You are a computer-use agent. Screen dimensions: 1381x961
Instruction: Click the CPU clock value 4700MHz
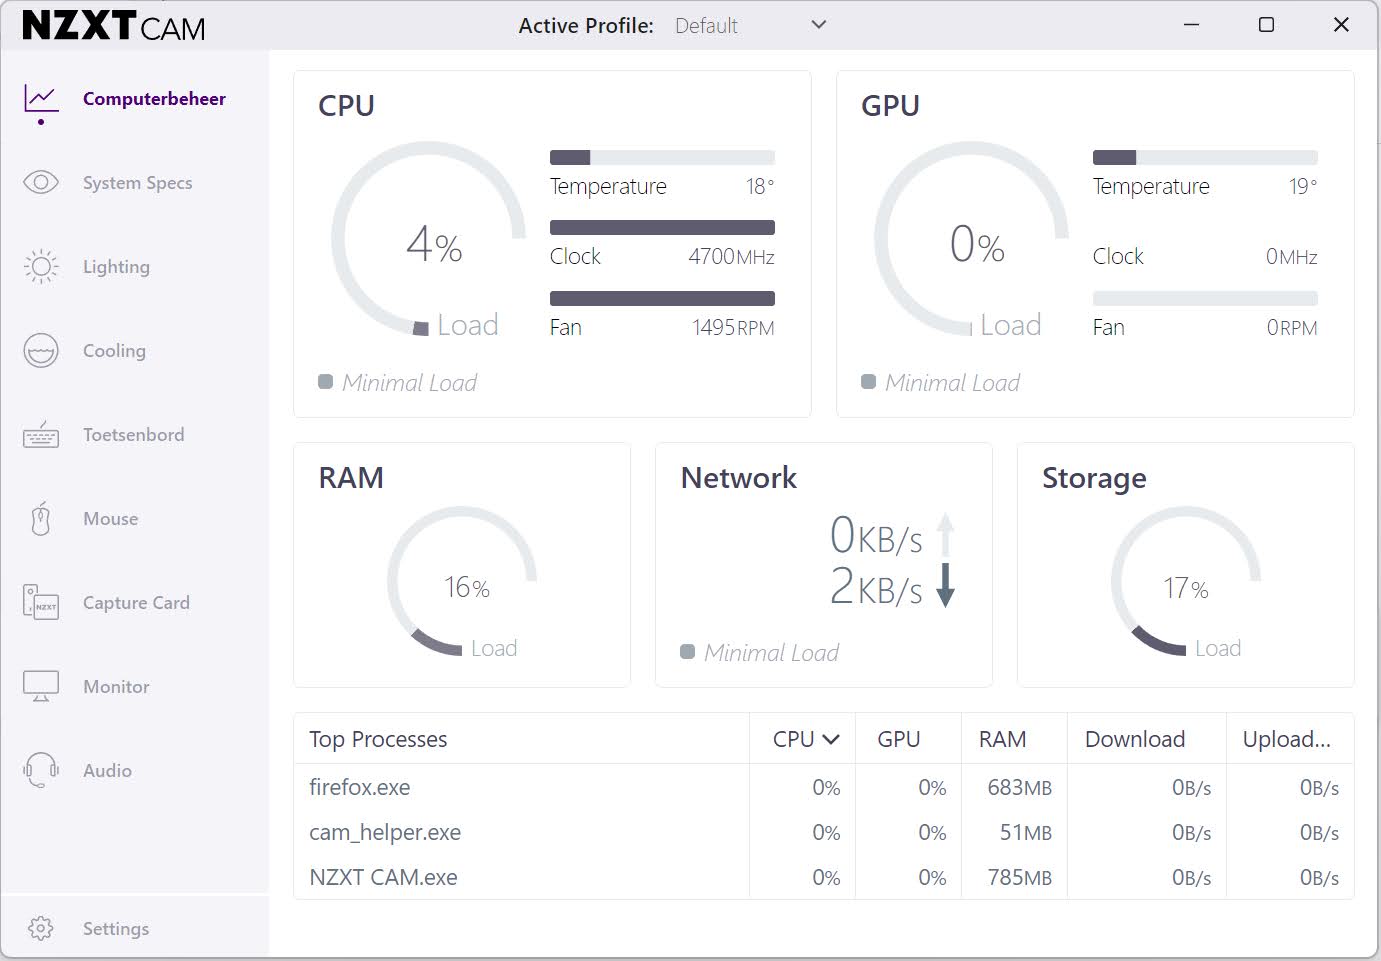point(731,256)
